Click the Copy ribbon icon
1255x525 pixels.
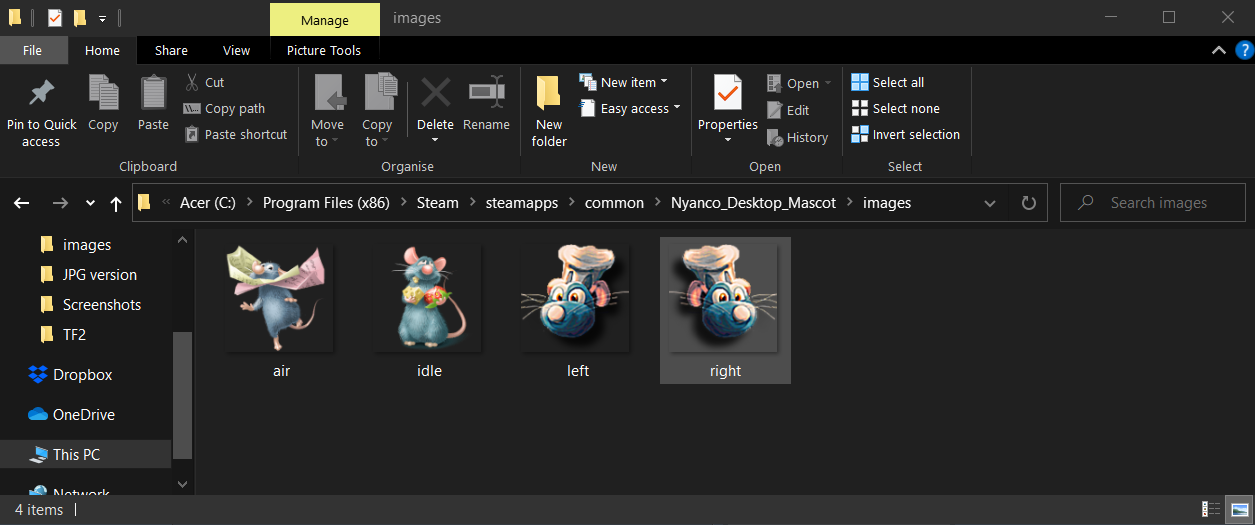click(103, 94)
